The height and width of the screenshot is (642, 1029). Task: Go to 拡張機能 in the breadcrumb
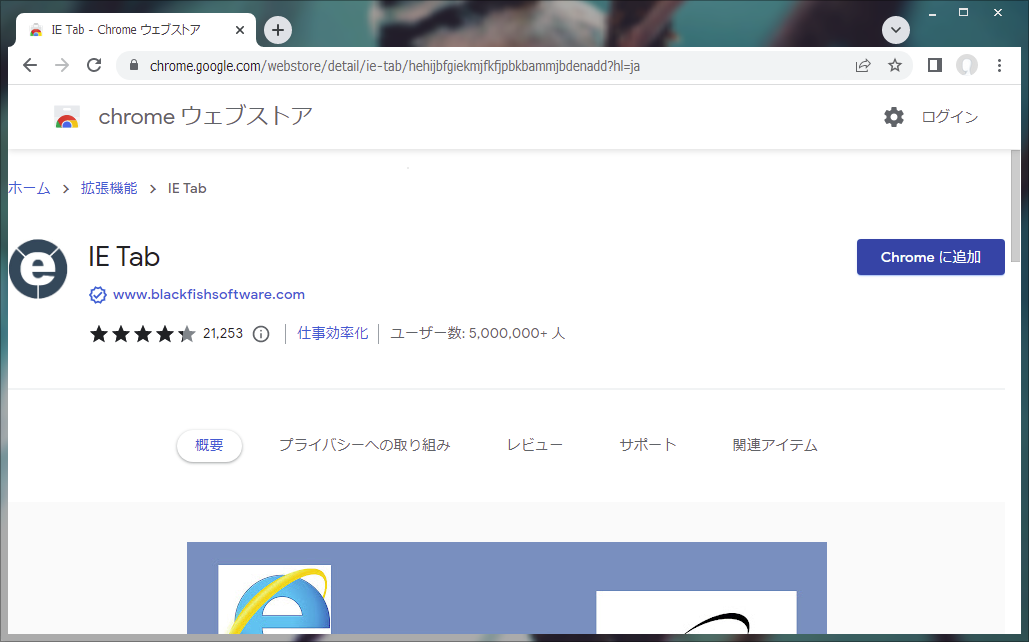coord(109,188)
